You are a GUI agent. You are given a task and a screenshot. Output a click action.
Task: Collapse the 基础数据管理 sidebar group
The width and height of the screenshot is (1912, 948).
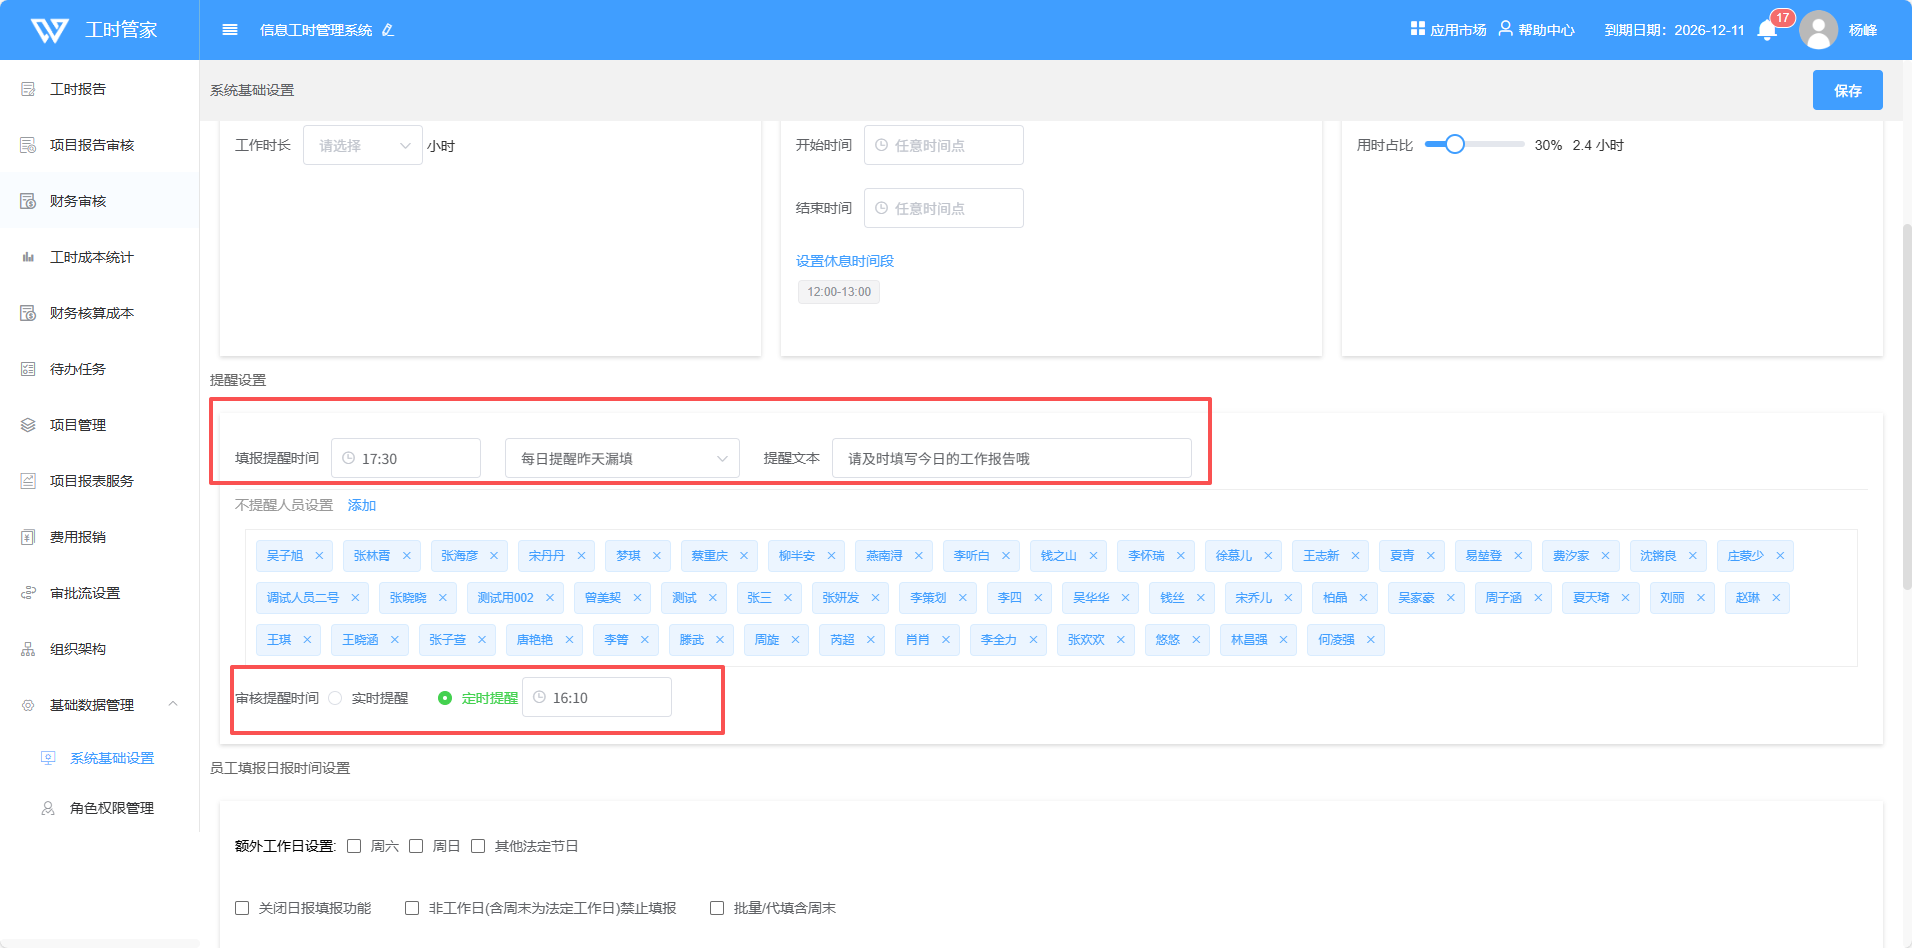tap(173, 705)
